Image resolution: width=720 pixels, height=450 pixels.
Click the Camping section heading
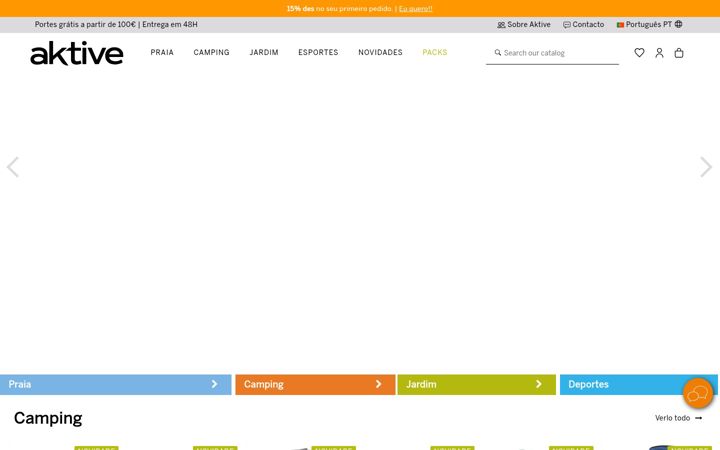click(x=48, y=418)
